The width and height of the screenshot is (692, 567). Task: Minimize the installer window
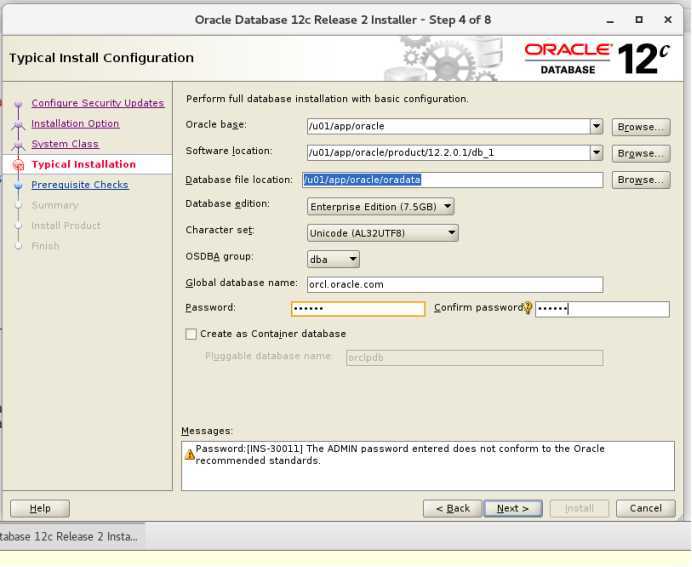[x=610, y=20]
